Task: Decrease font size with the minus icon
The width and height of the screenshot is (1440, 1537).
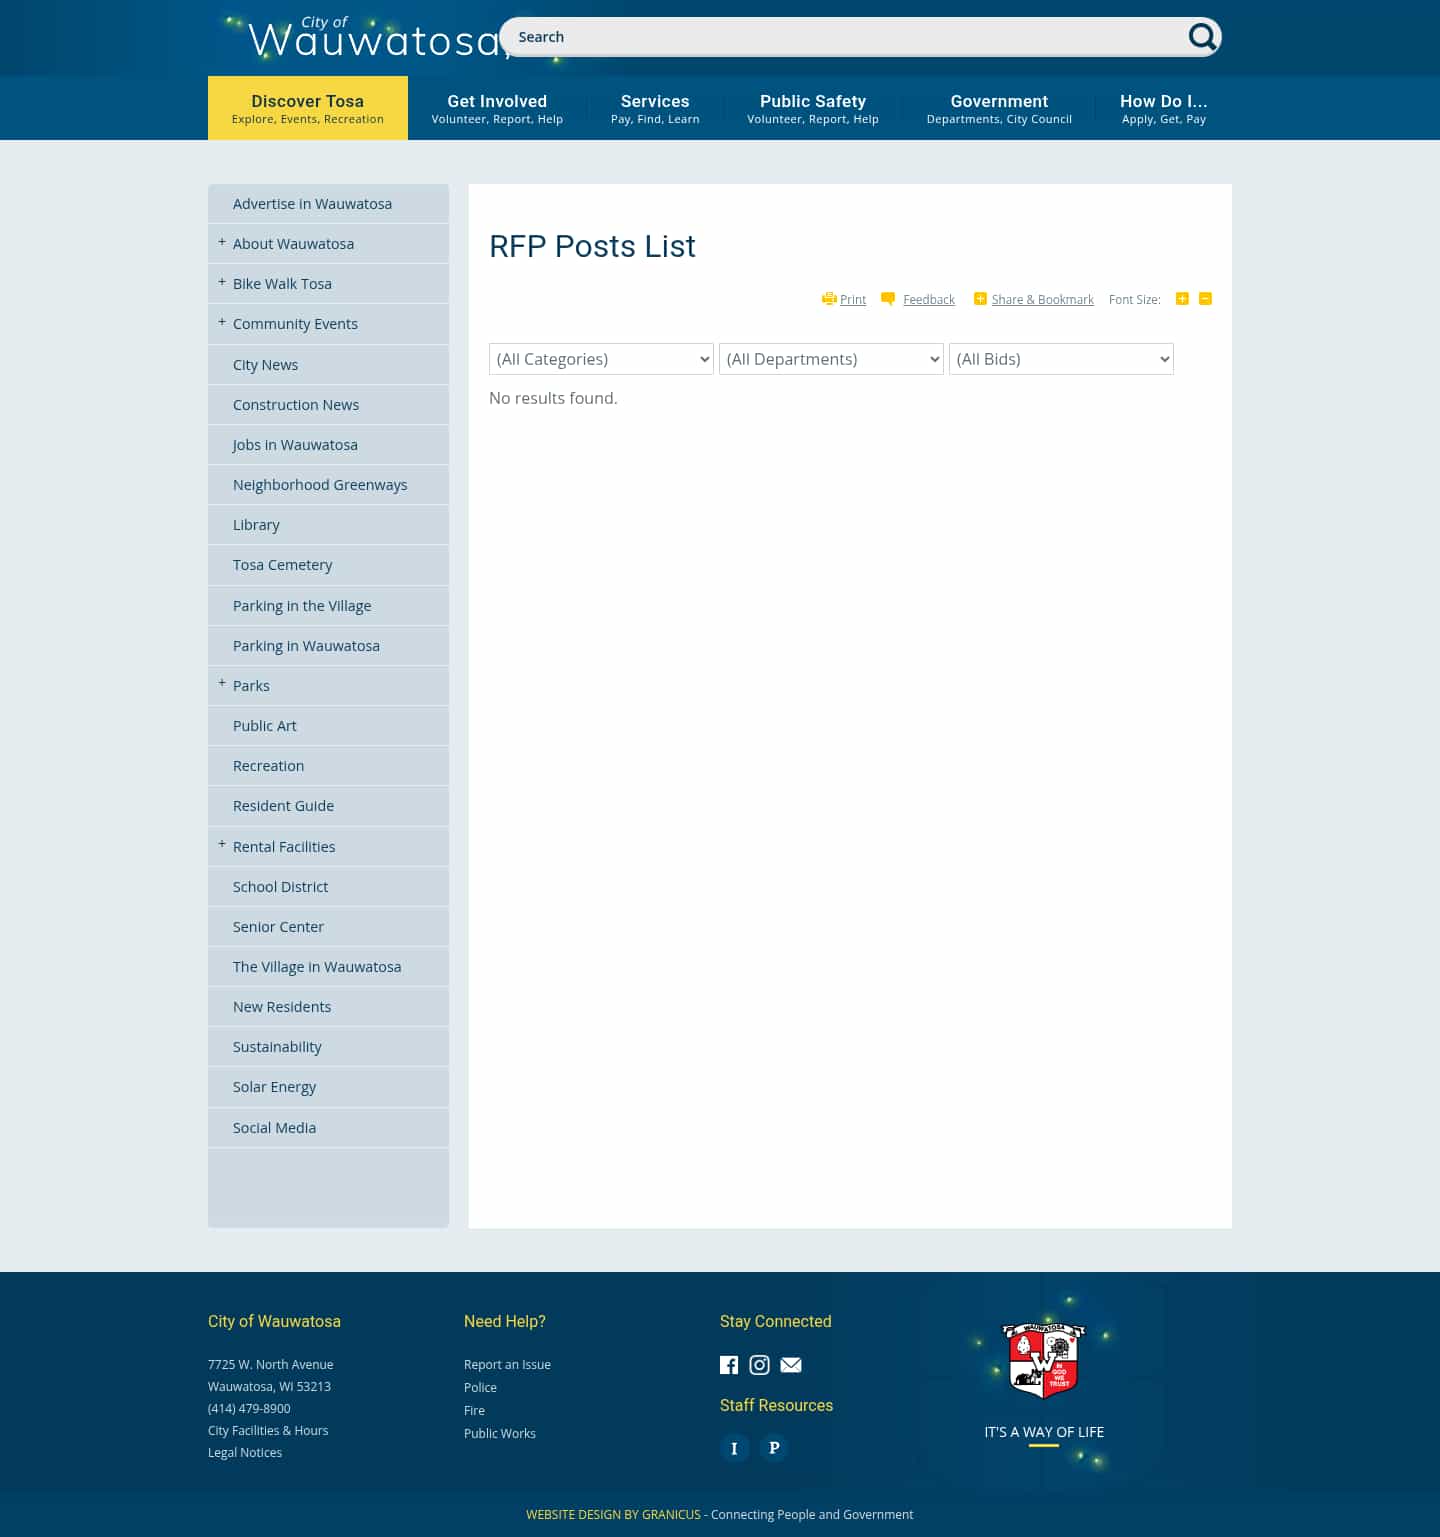Action: point(1204,298)
